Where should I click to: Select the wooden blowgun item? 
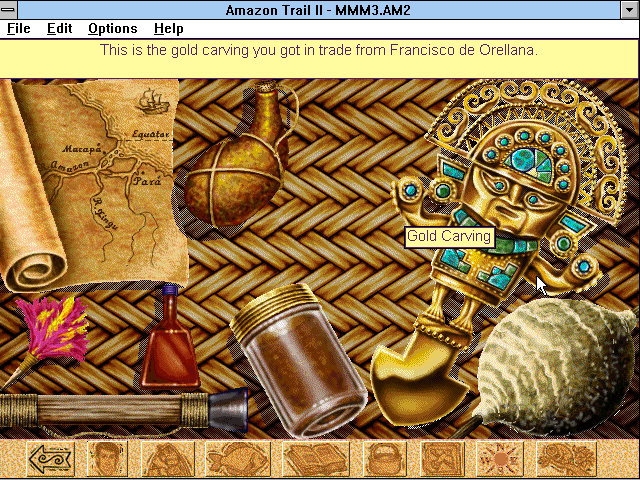(122, 409)
